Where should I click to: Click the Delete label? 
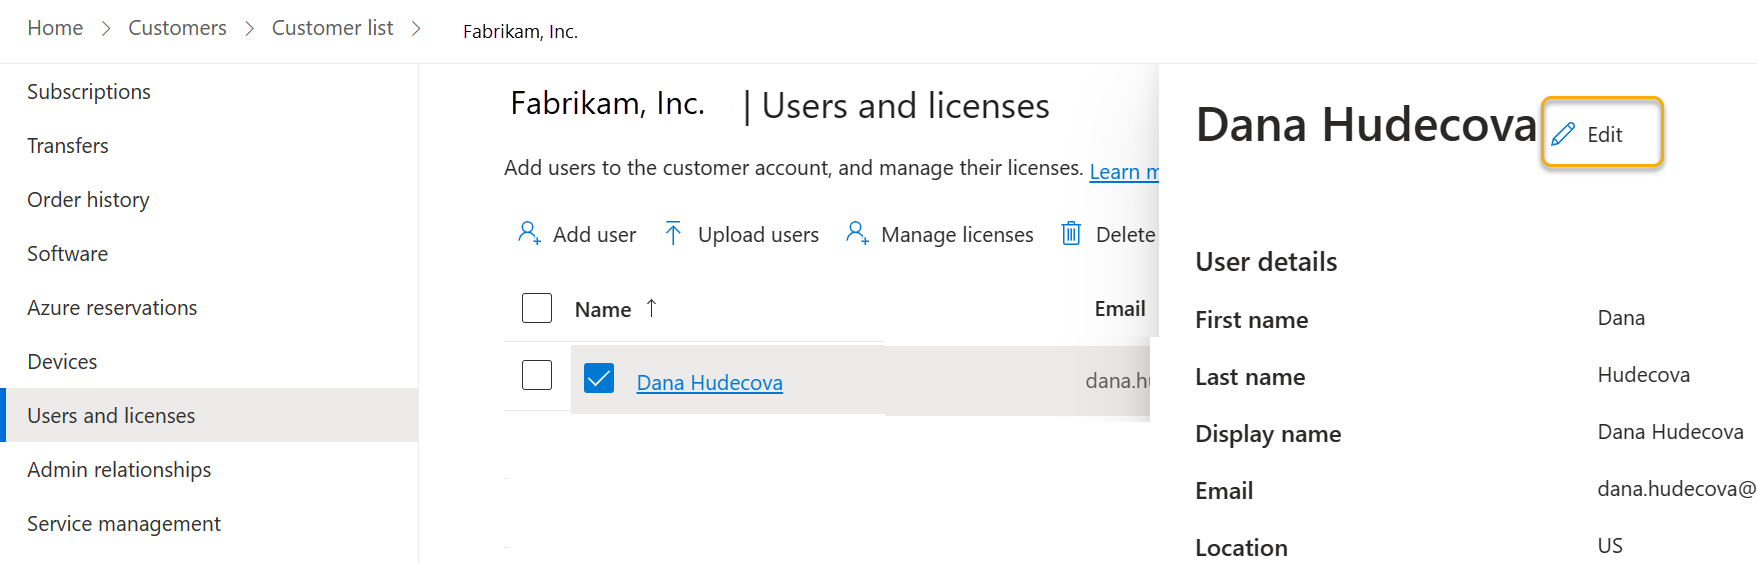[1126, 235]
